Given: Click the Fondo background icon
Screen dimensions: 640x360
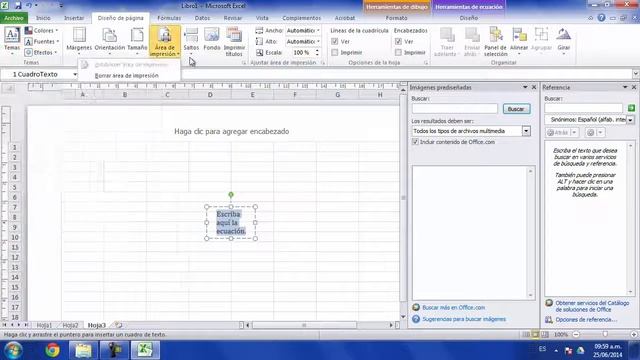Looking at the screenshot, I should [x=212, y=40].
